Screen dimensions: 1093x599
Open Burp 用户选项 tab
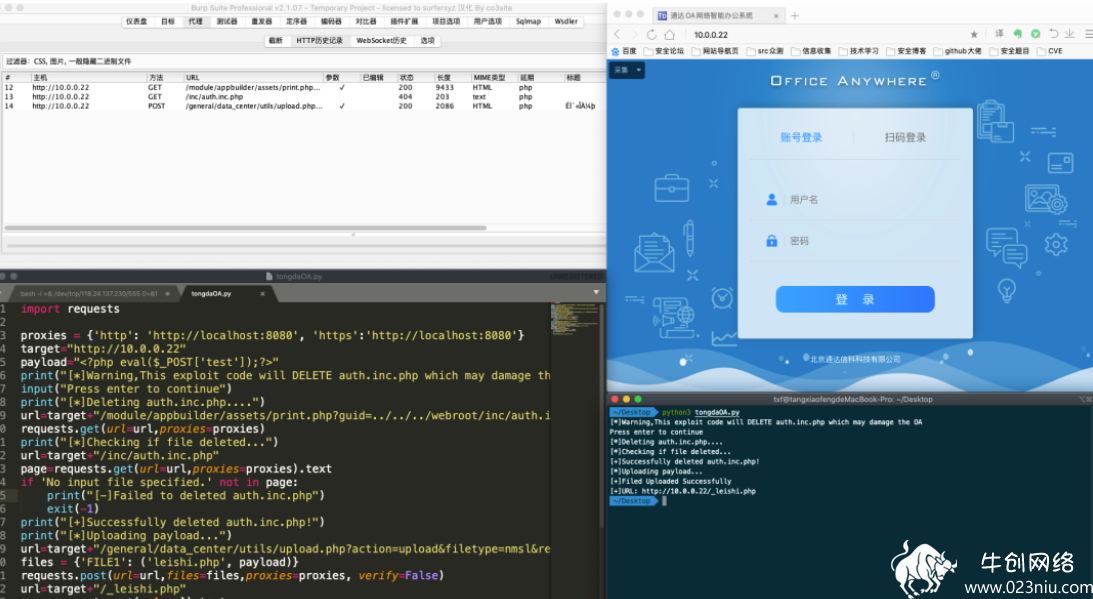[488, 22]
